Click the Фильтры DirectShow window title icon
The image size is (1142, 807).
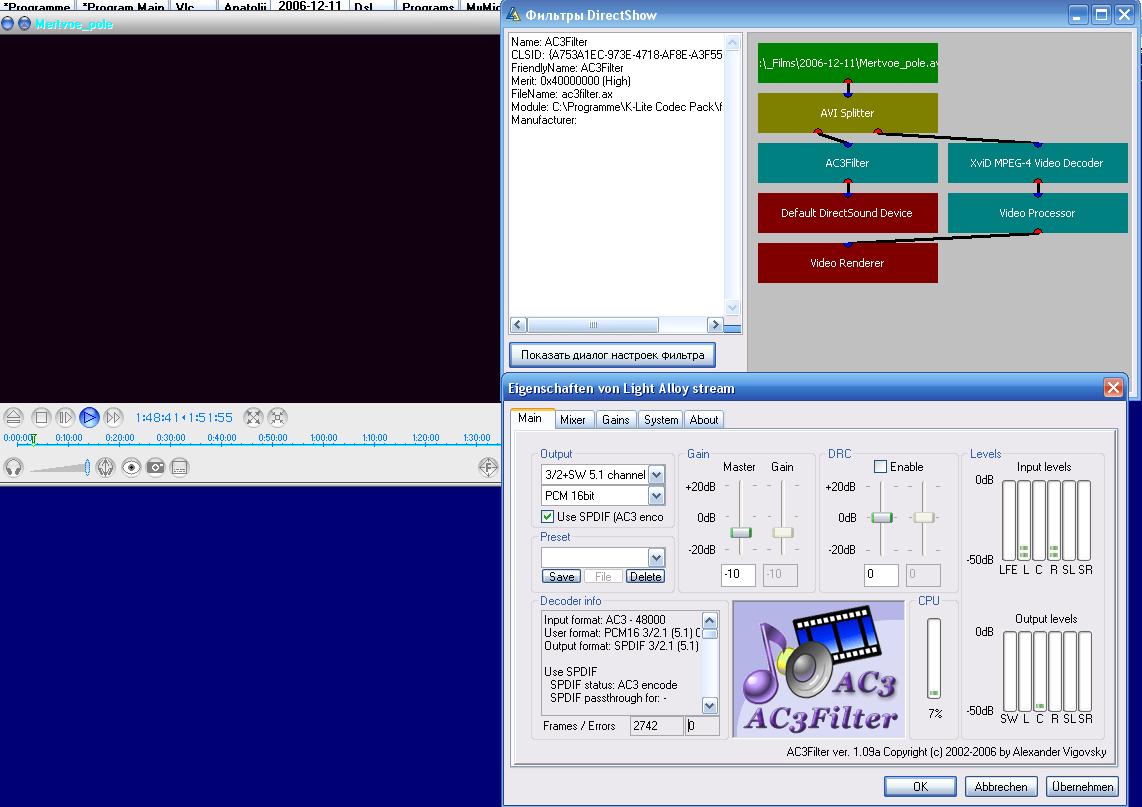point(514,14)
